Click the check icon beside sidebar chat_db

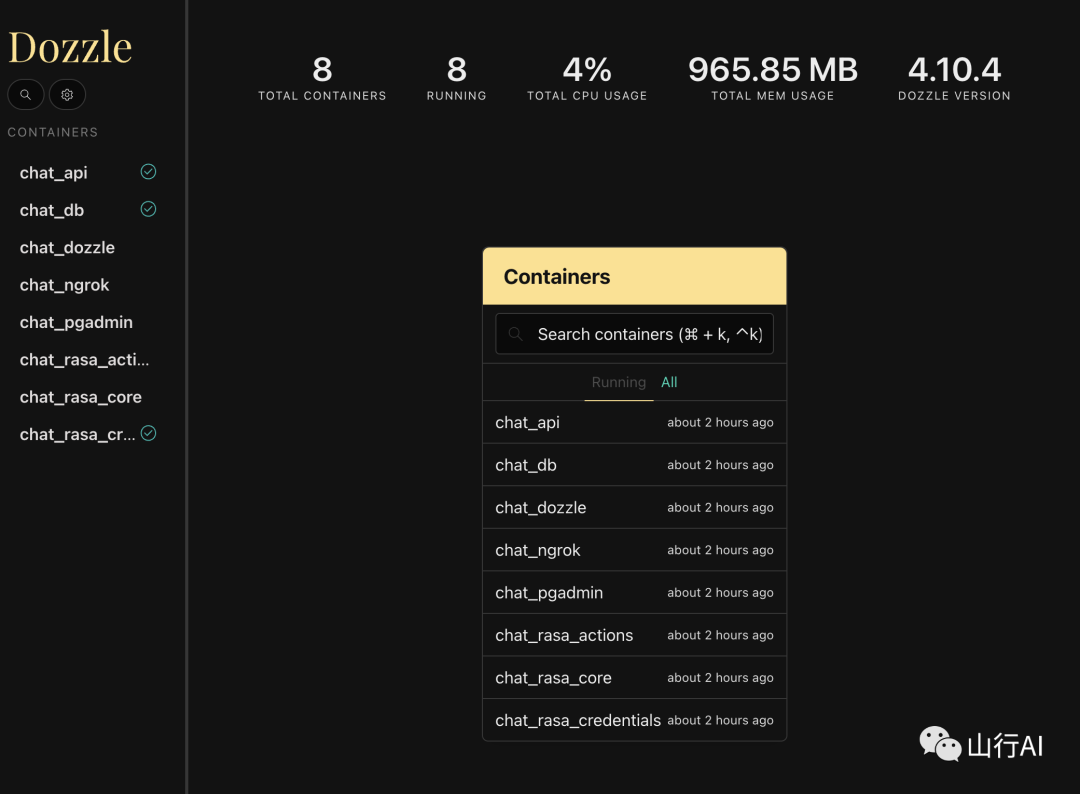(x=148, y=209)
